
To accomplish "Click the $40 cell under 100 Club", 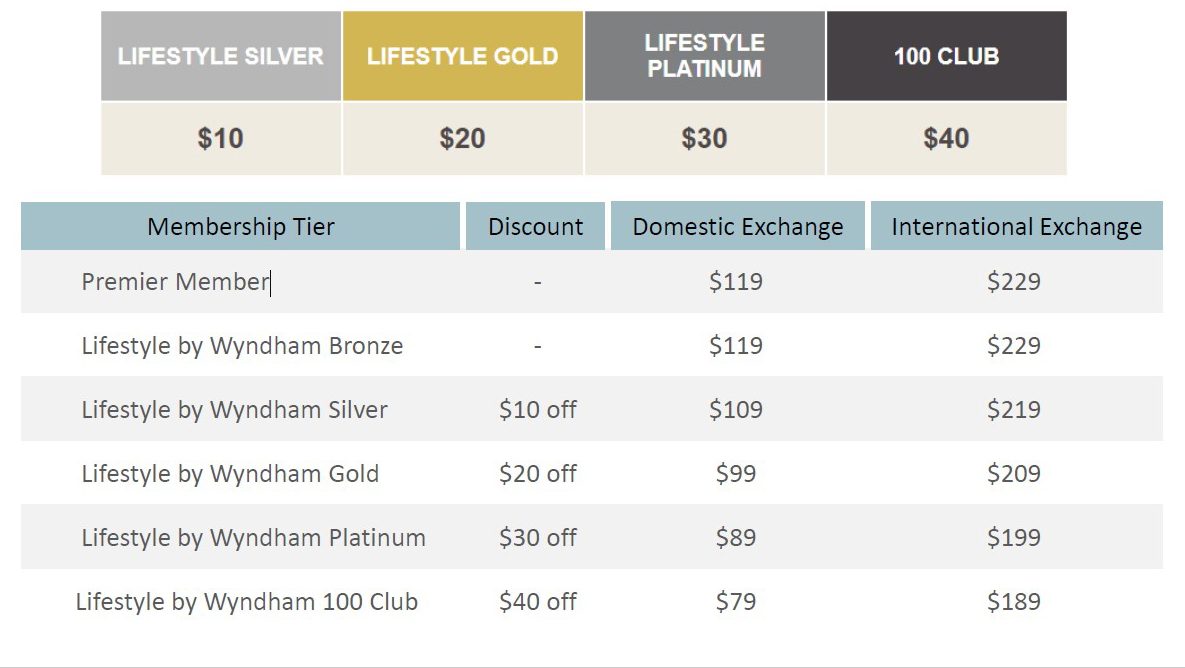I will pyautogui.click(x=946, y=138).
